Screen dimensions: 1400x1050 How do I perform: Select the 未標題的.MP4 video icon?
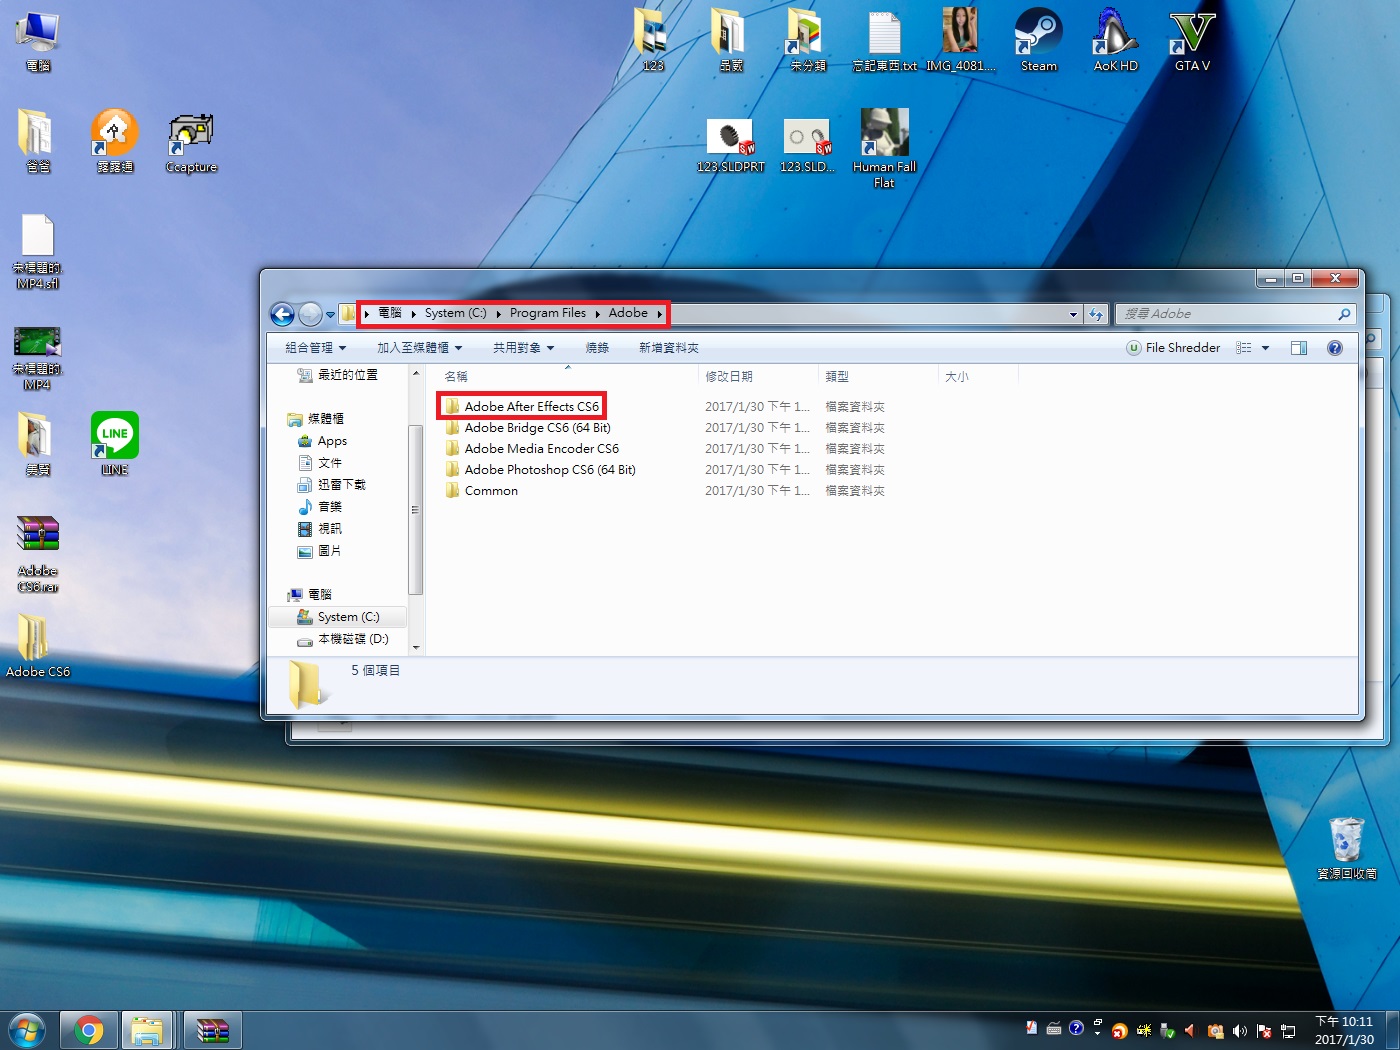click(x=38, y=358)
